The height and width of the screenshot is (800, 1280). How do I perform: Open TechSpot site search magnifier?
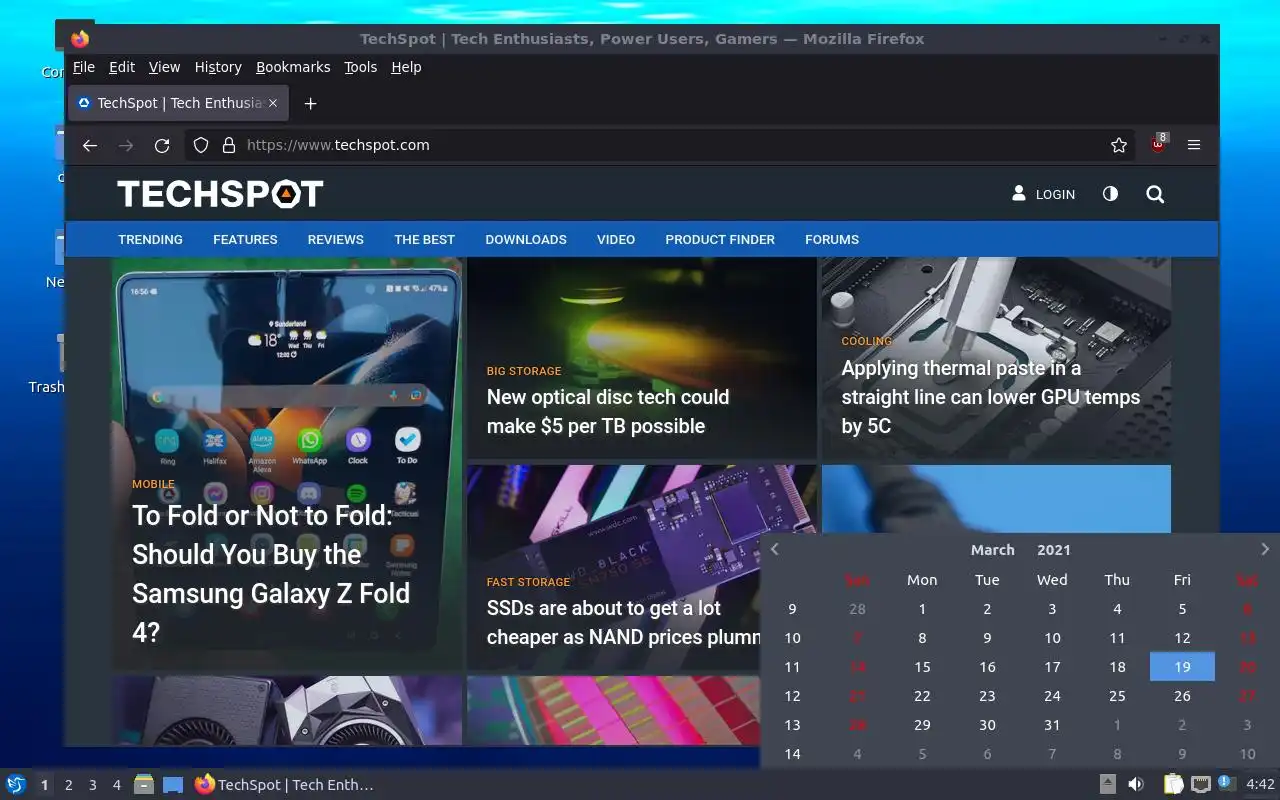(x=1155, y=194)
